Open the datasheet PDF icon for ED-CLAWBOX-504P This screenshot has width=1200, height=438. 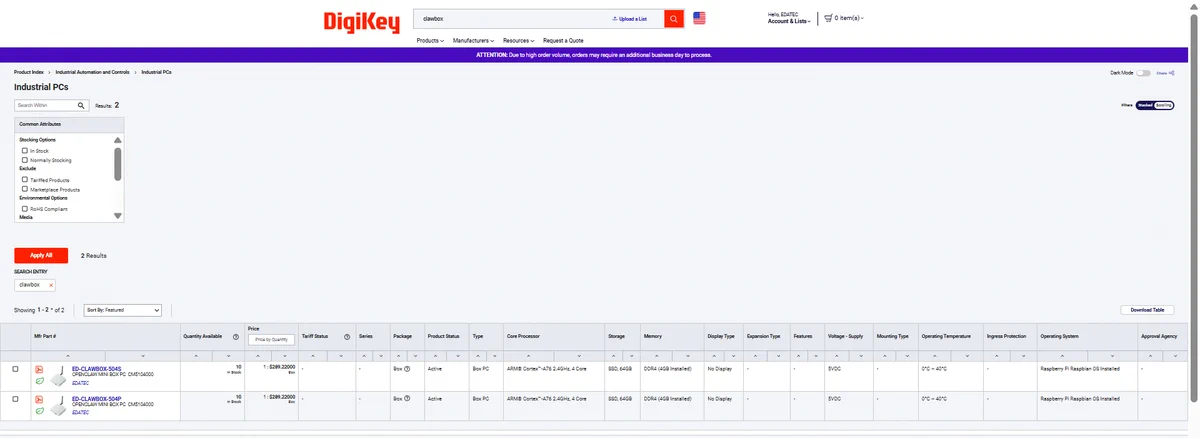(40, 399)
